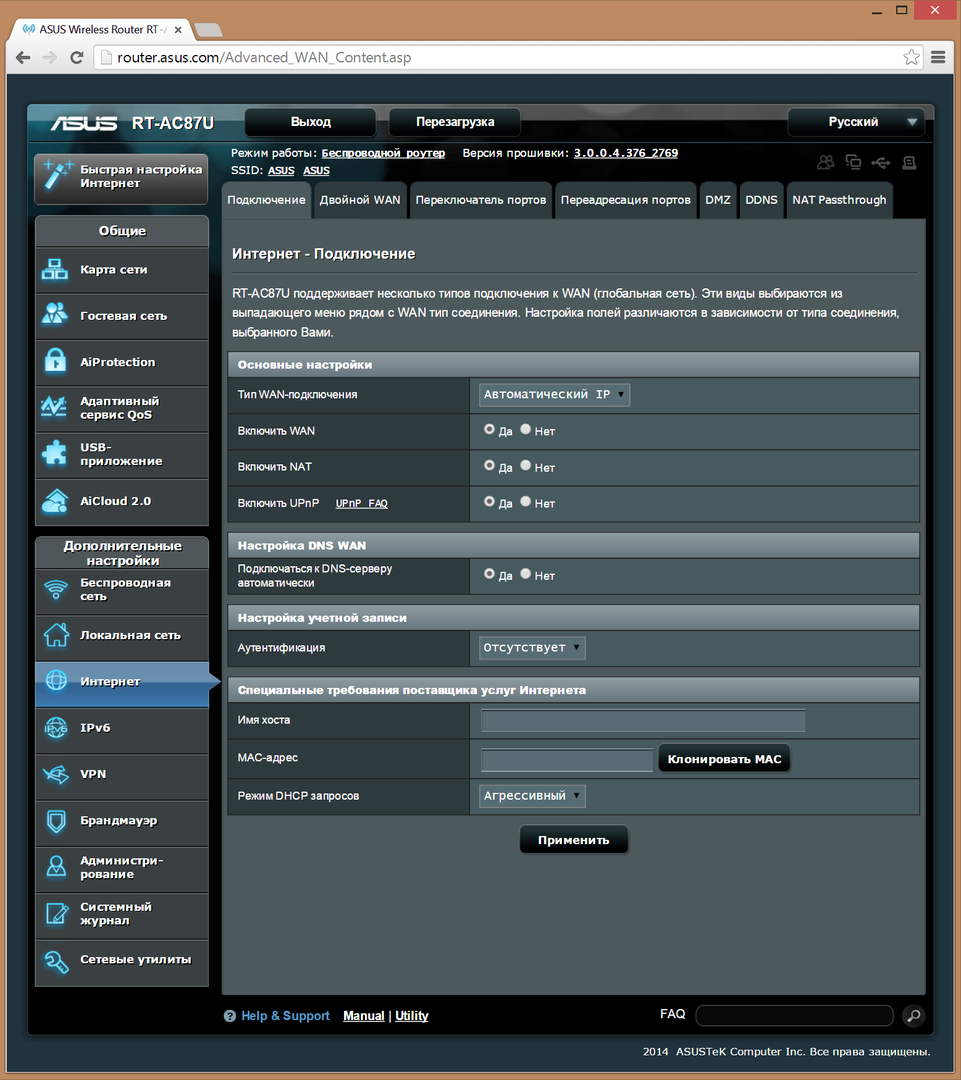Click the Клонировать MAC button

[x=724, y=760]
